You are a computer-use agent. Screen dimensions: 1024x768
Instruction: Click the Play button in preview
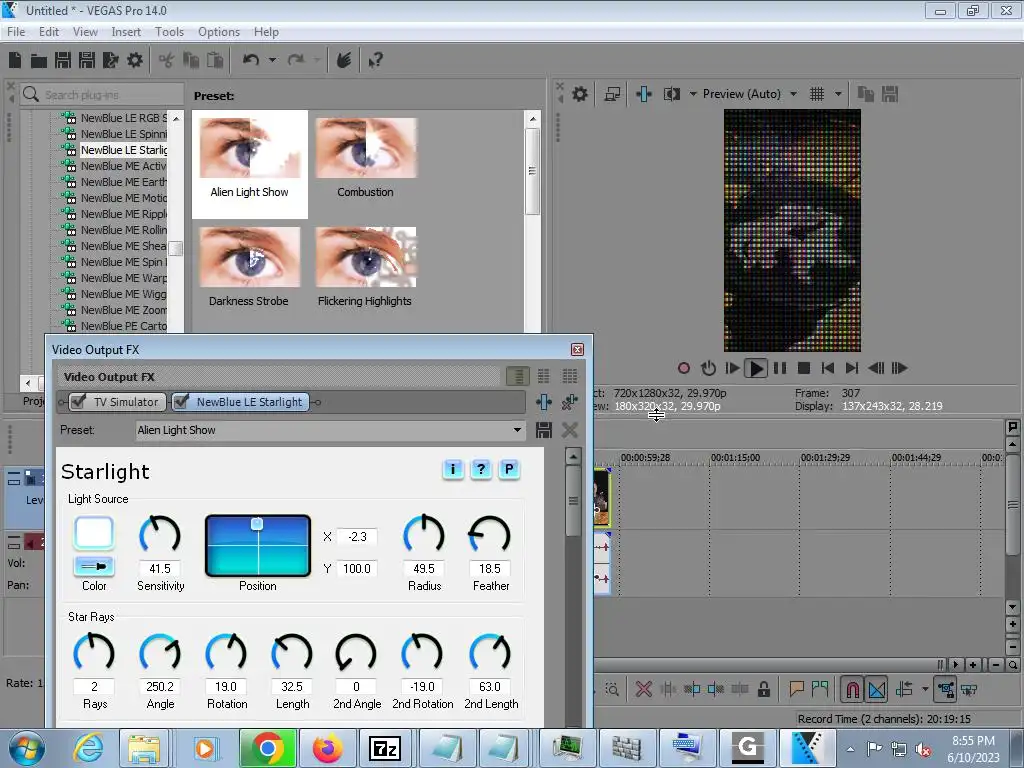pos(756,368)
